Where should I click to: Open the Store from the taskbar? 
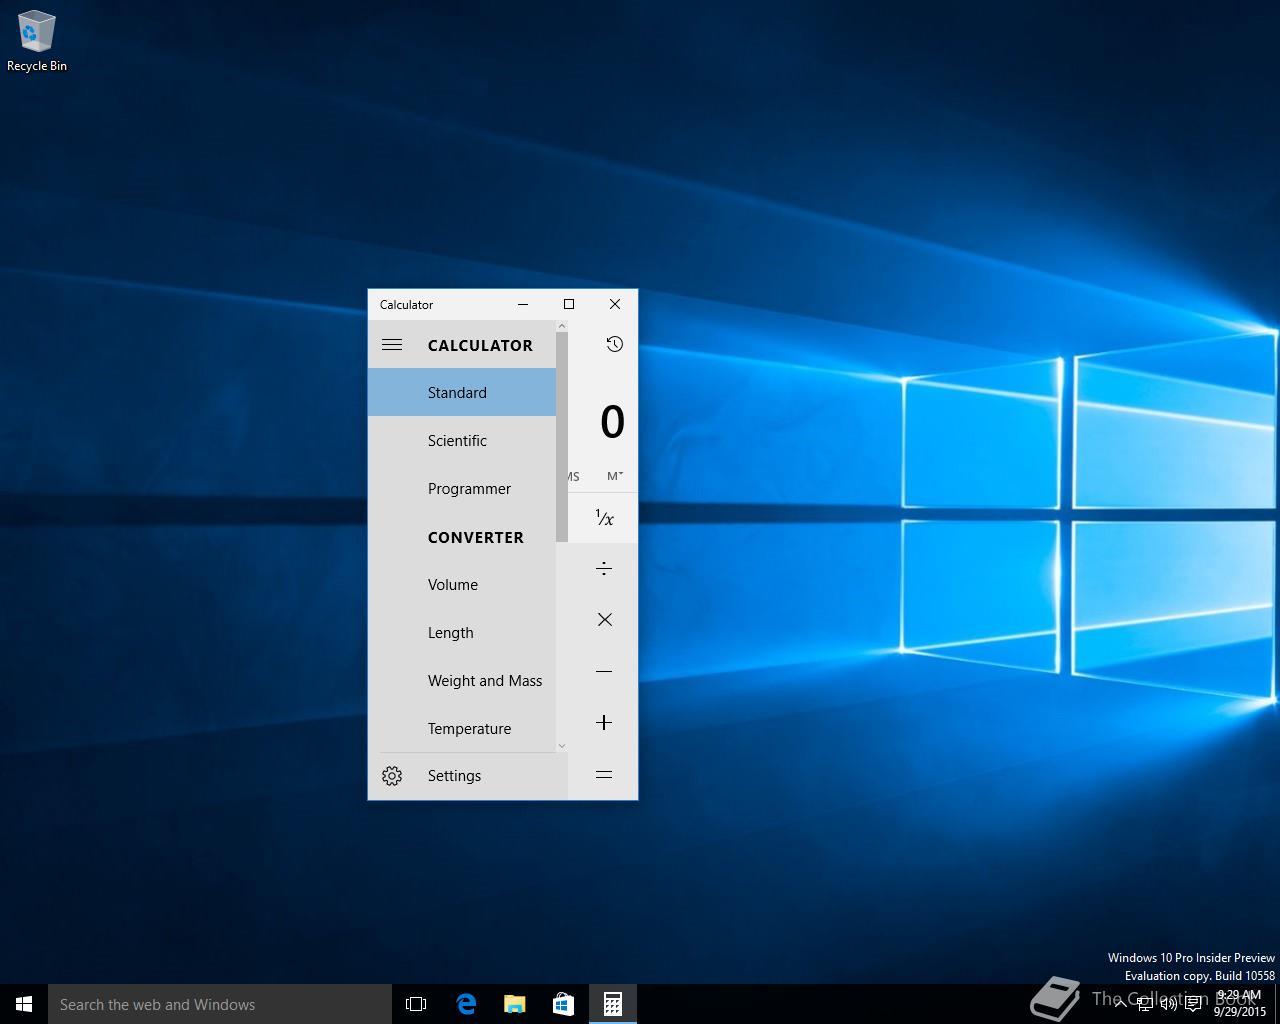coord(563,1004)
